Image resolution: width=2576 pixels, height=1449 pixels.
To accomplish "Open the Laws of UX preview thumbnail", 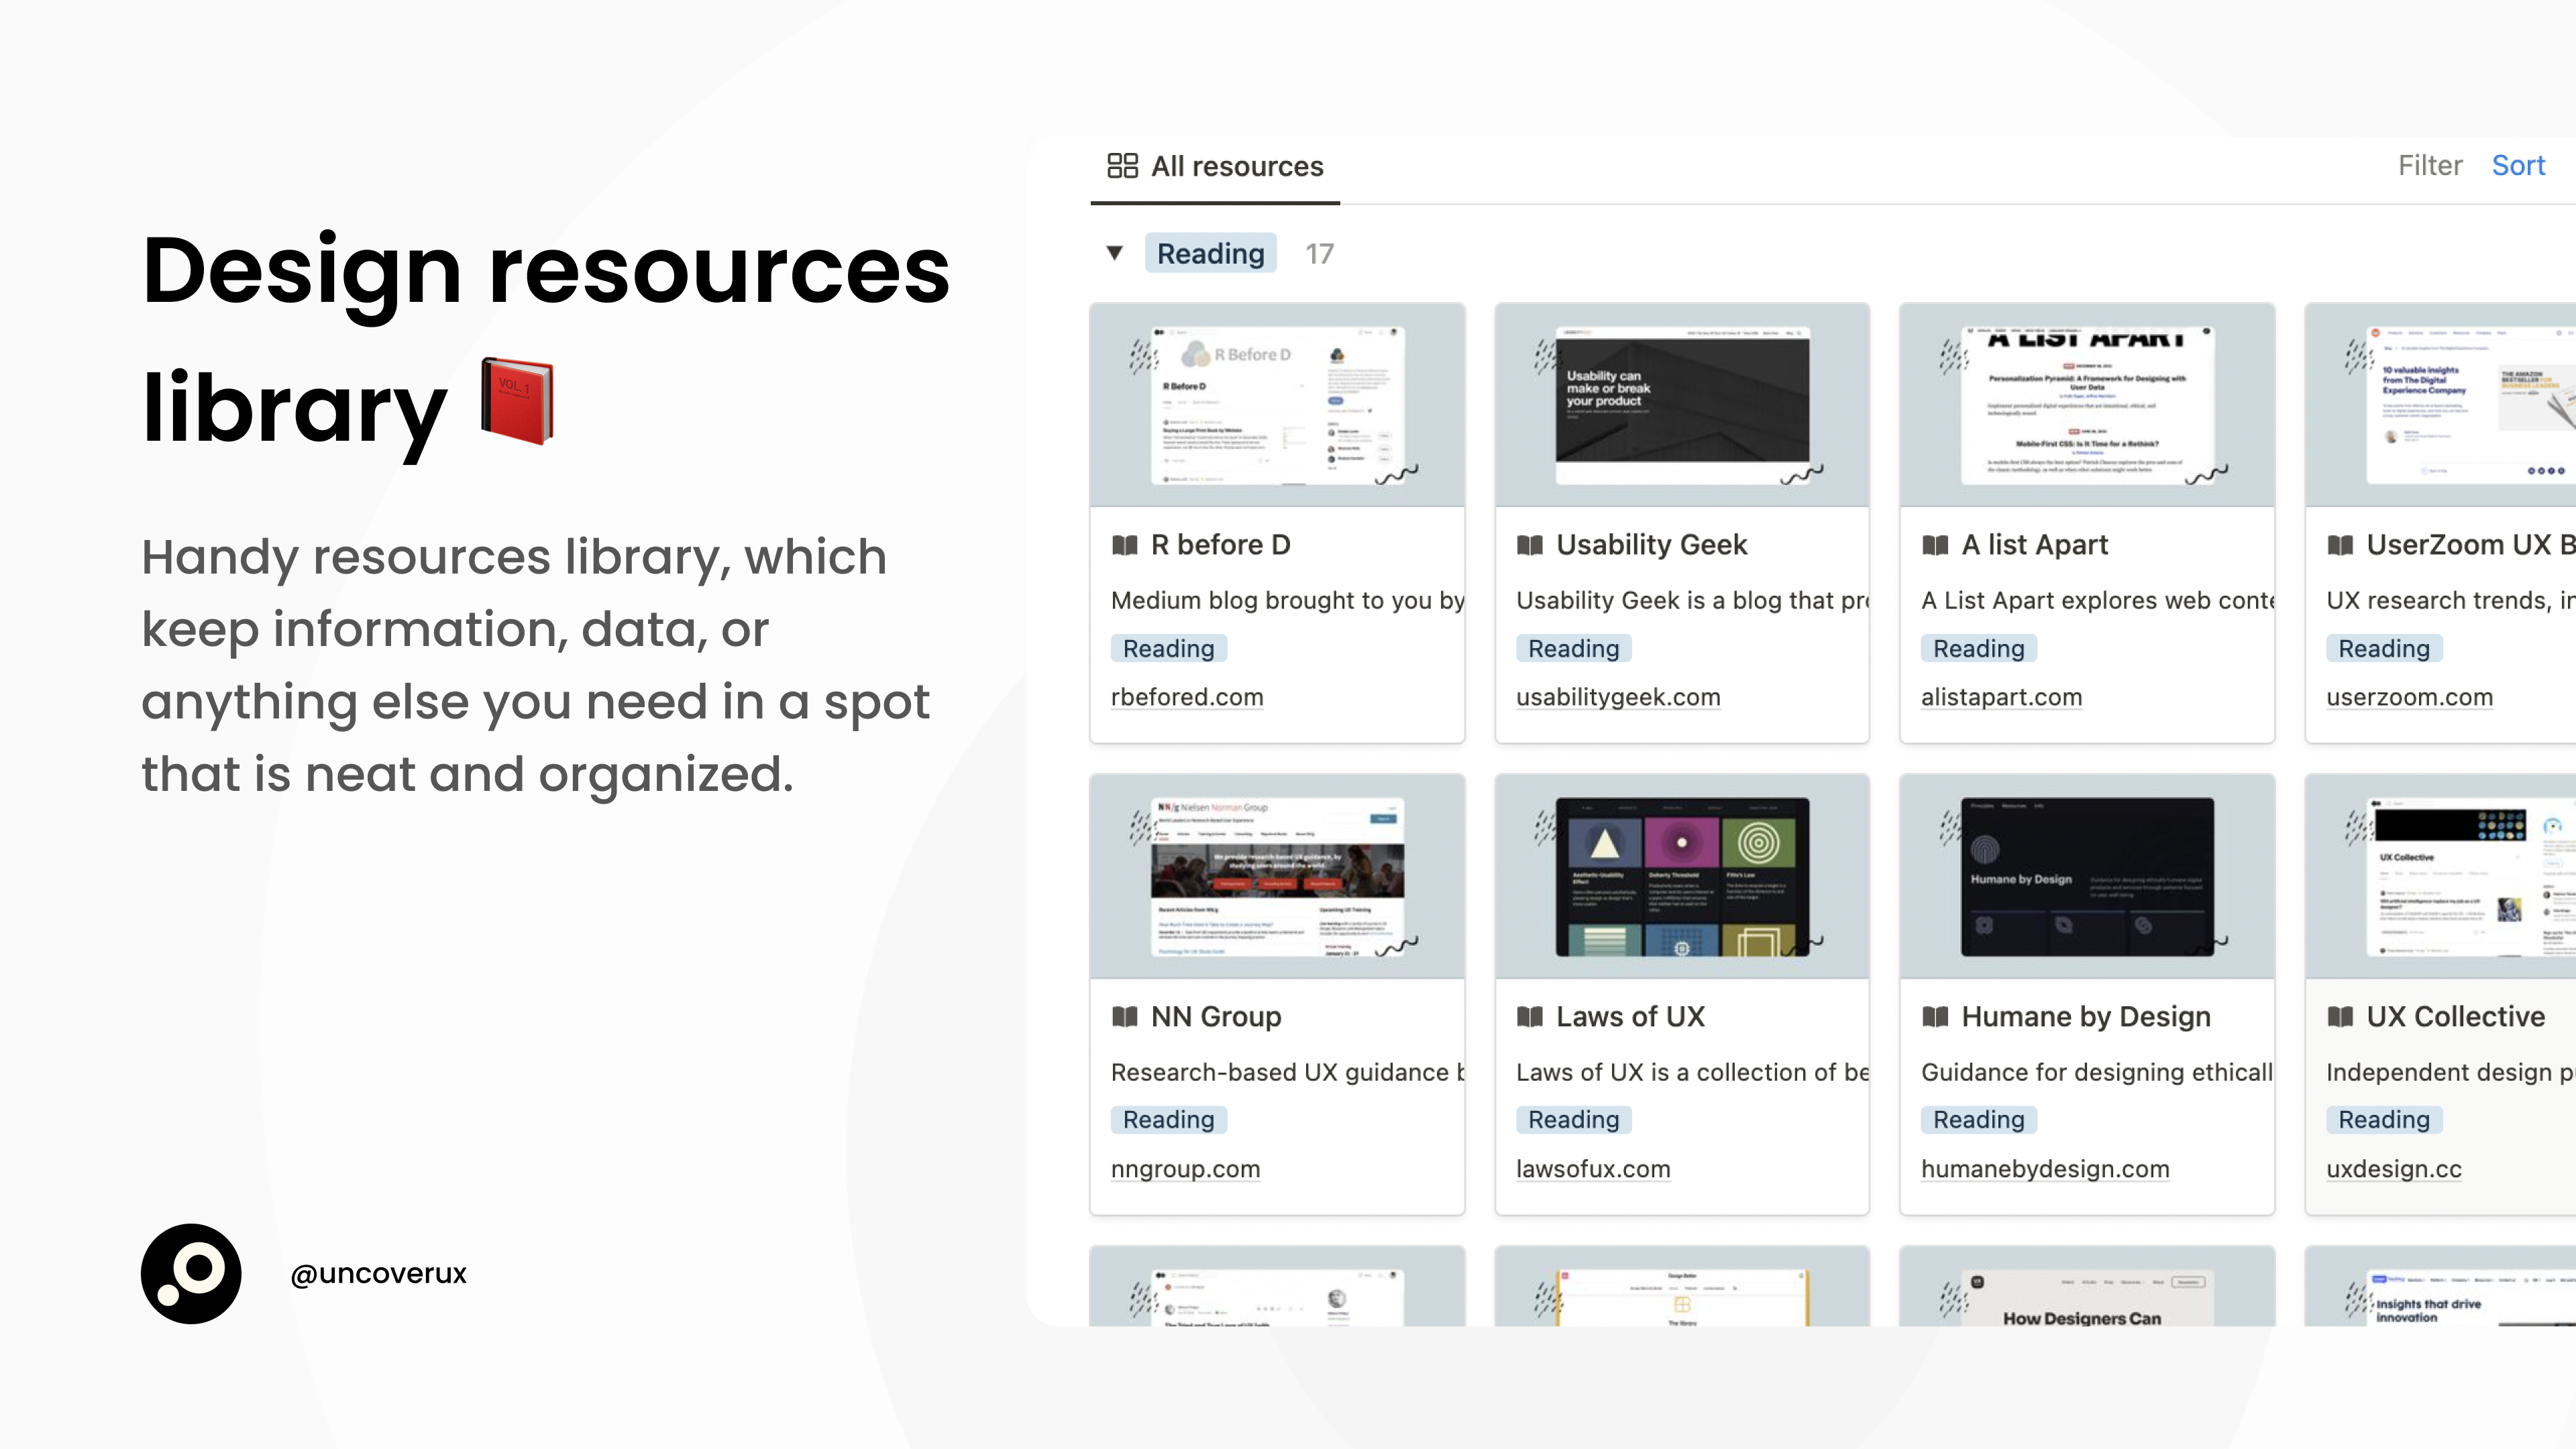I will [x=1682, y=877].
